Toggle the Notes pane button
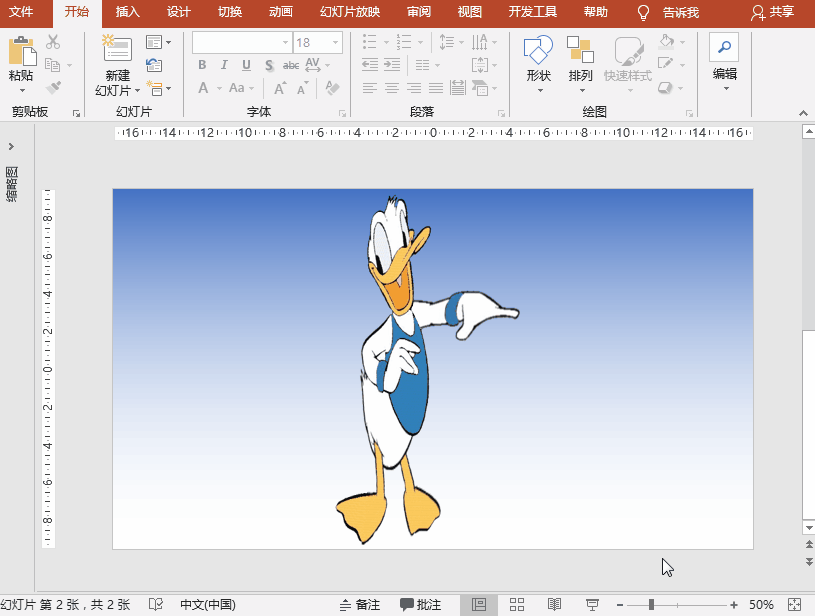The image size is (815, 616). click(x=360, y=605)
